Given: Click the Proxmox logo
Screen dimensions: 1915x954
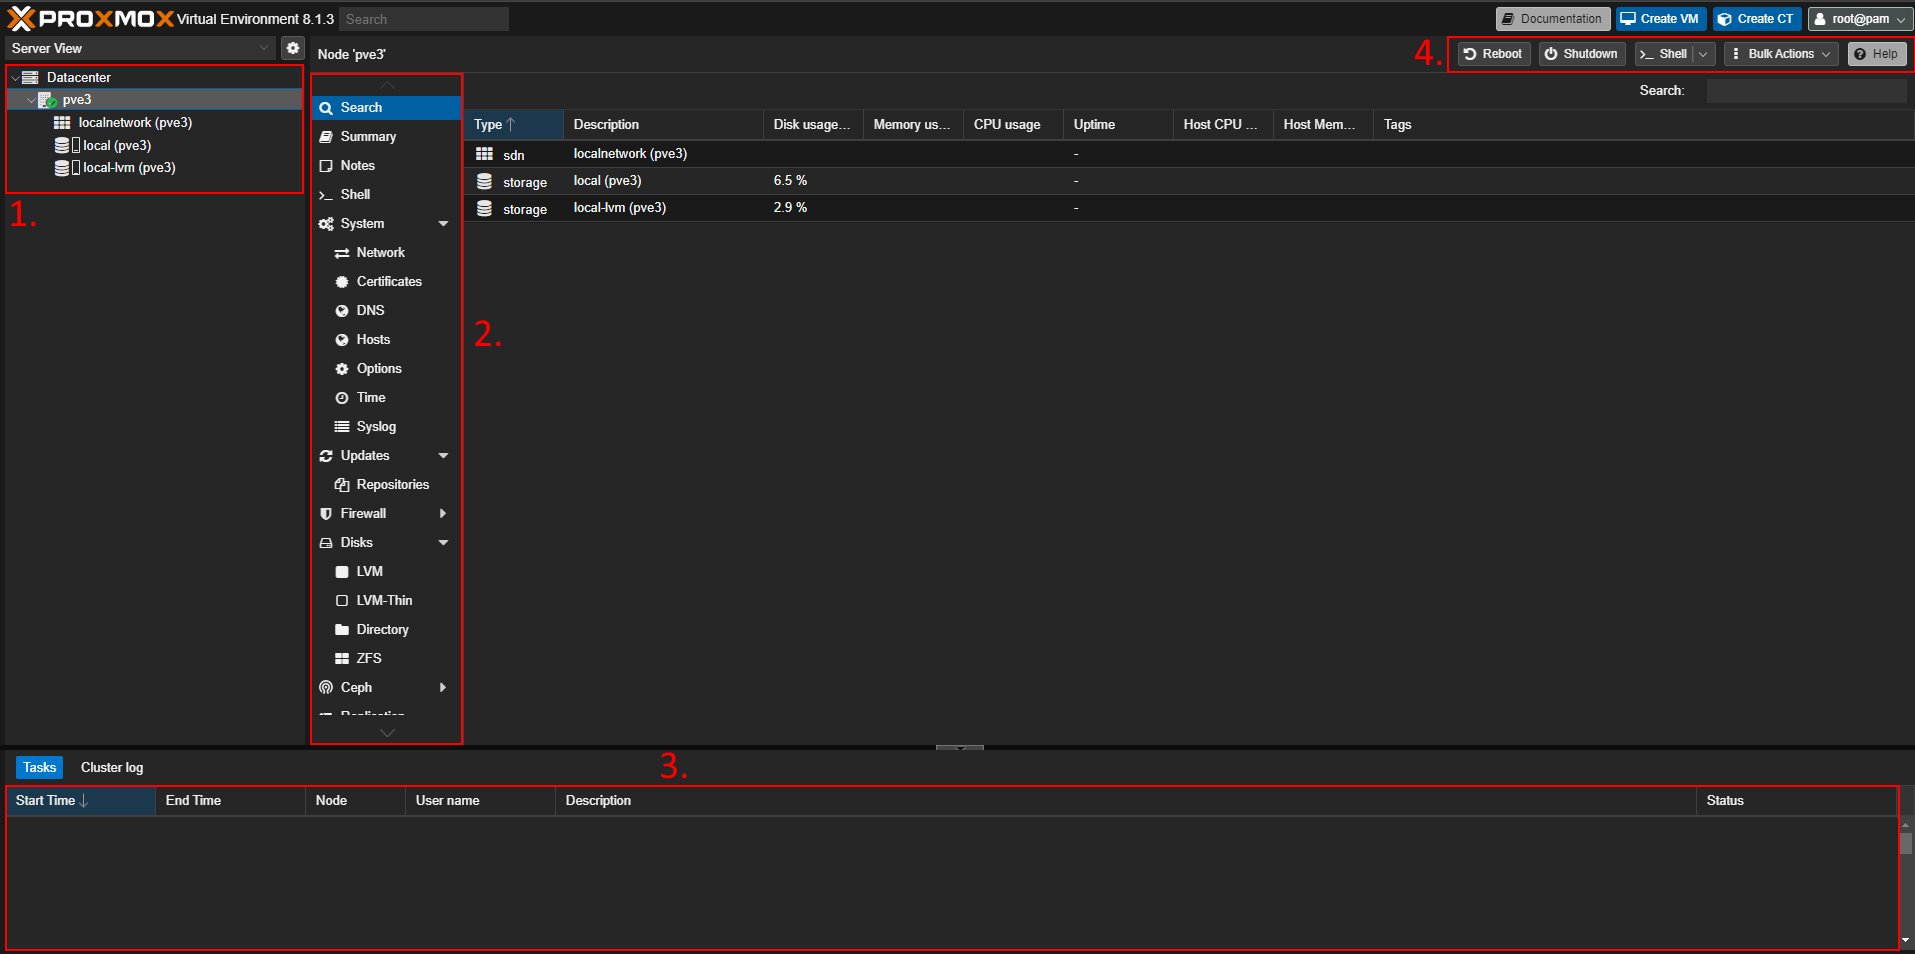Looking at the screenshot, I should coord(90,18).
